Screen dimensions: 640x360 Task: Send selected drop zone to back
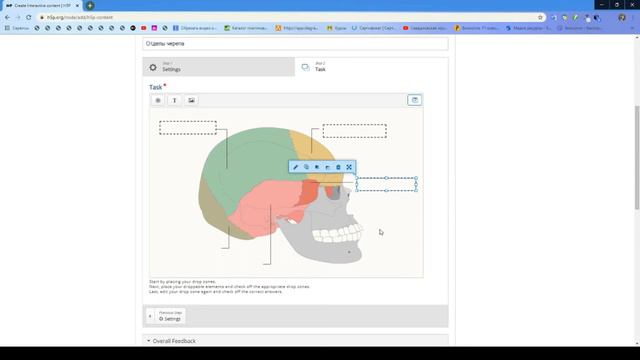(x=327, y=167)
